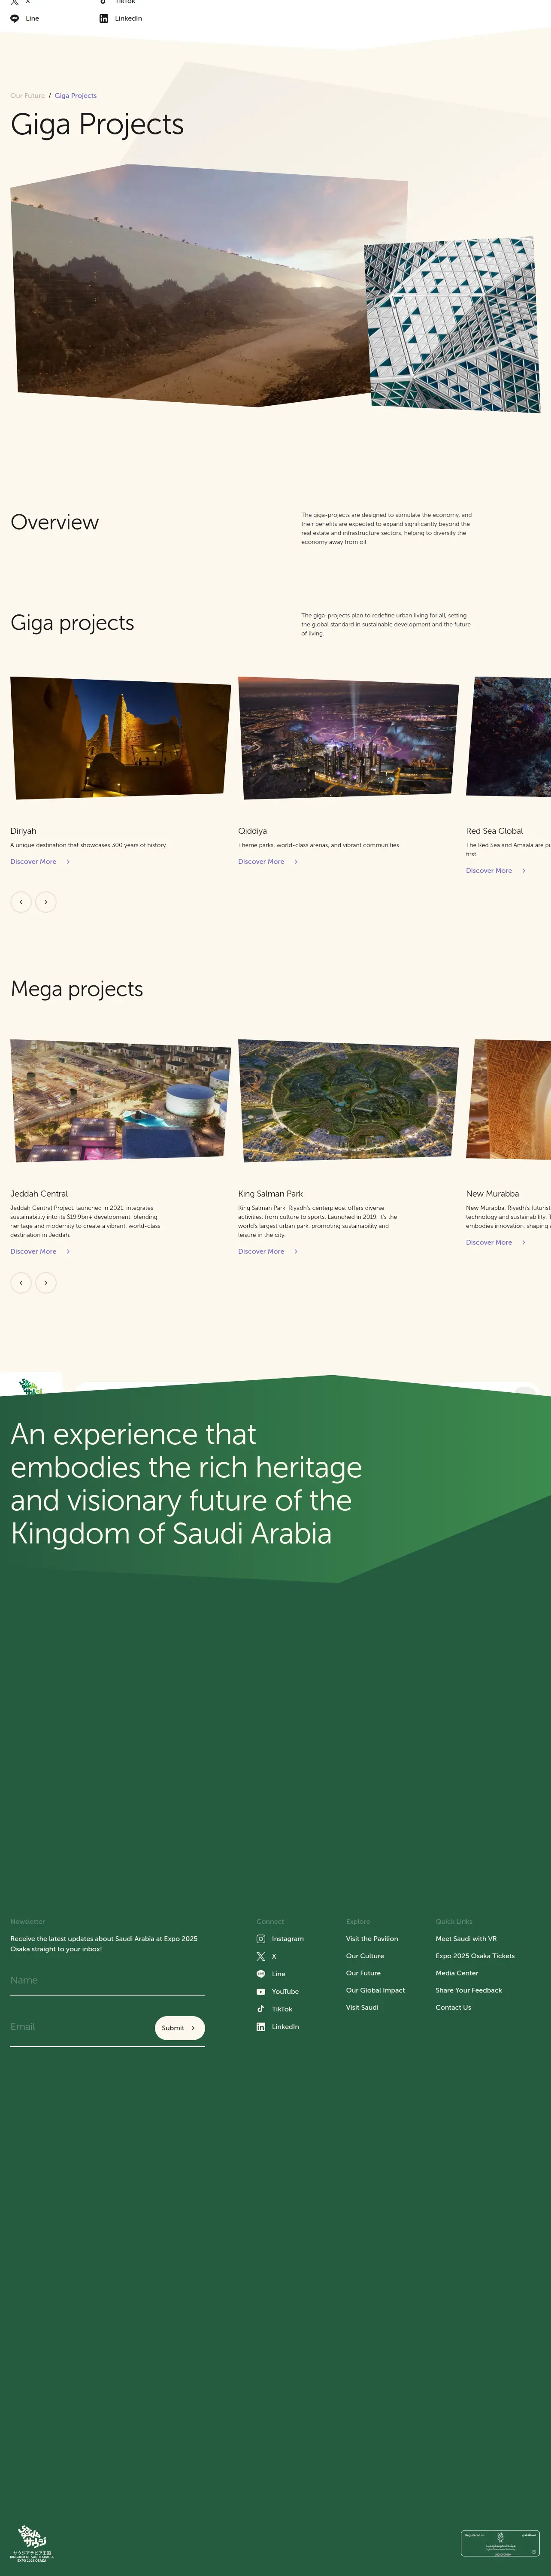This screenshot has height=2576, width=551.
Task: Click the registration badge in the footer corner
Action: tap(500, 2543)
